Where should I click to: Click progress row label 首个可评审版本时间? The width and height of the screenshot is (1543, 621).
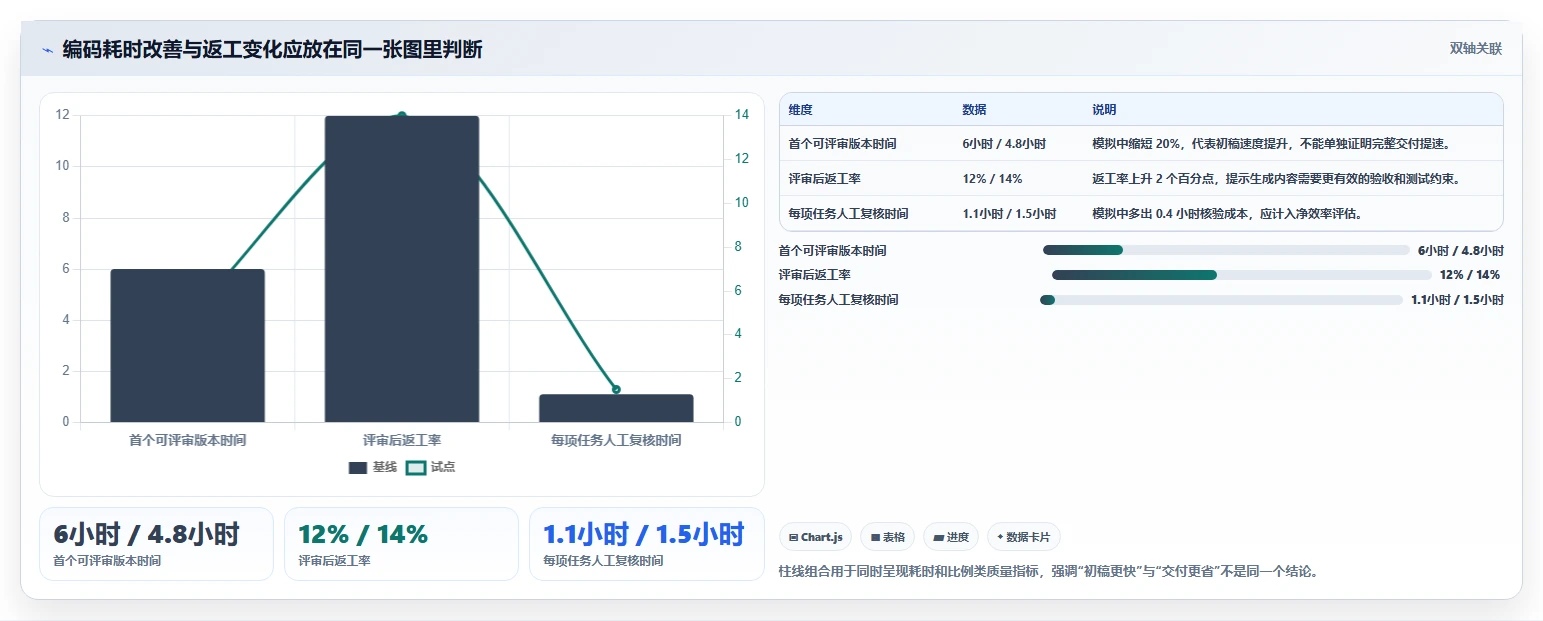[832, 251]
